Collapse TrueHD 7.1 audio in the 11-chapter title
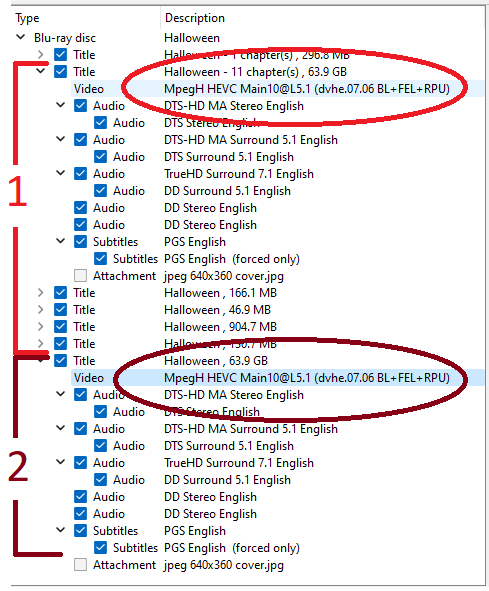This screenshot has width=489, height=591. tap(60, 173)
